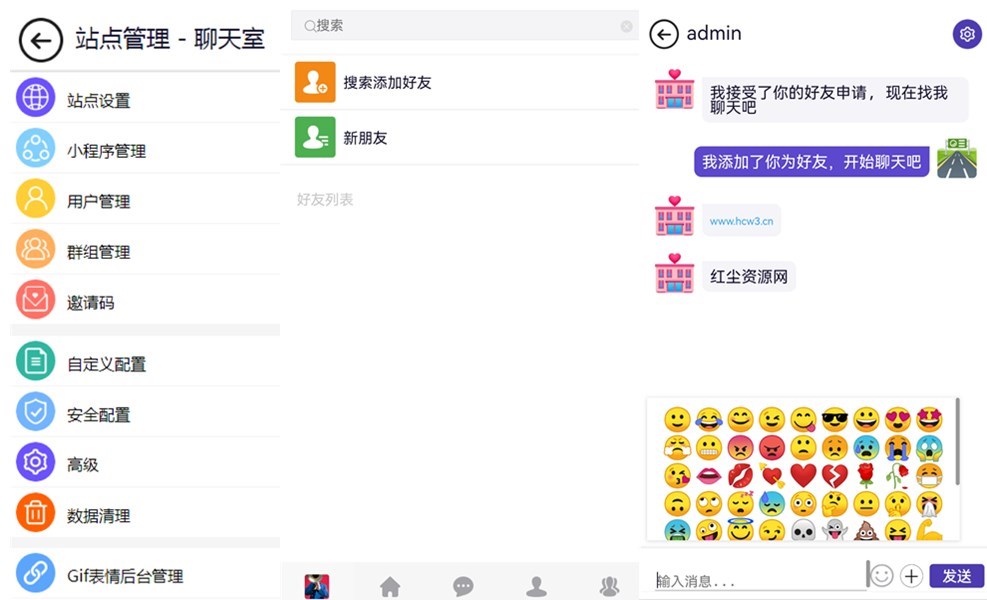Select 高级 menu entry
The image size is (987, 600).
coord(145,462)
